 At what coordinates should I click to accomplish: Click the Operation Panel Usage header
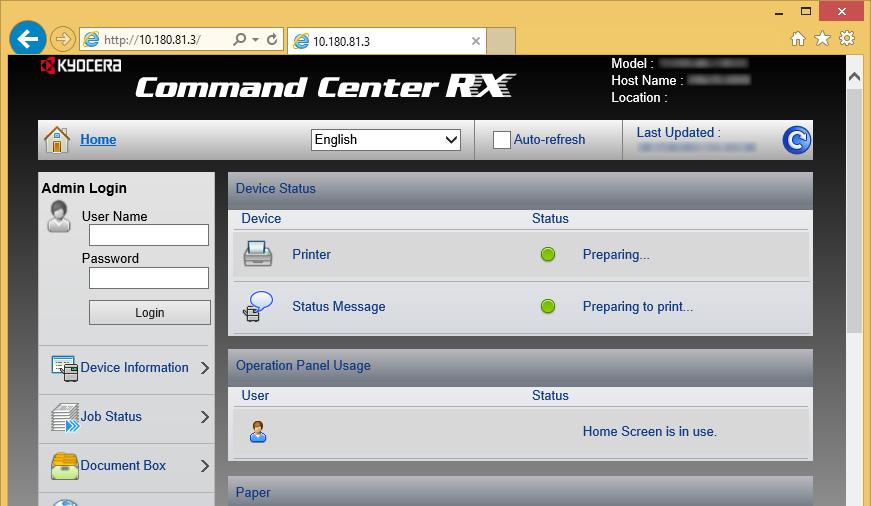pos(520,368)
